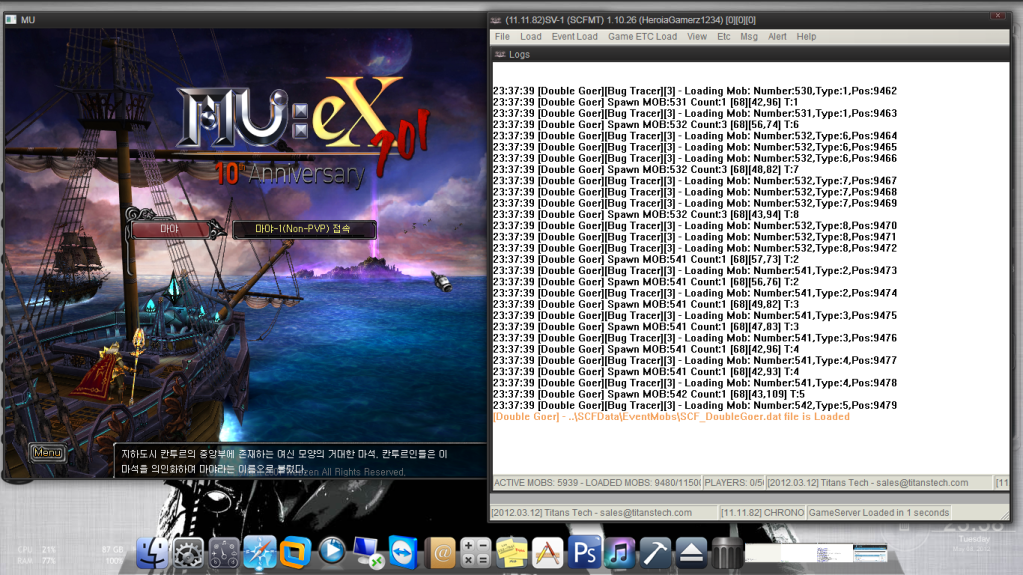Select the 마야 server group button
This screenshot has height=575, width=1023.
pos(170,230)
